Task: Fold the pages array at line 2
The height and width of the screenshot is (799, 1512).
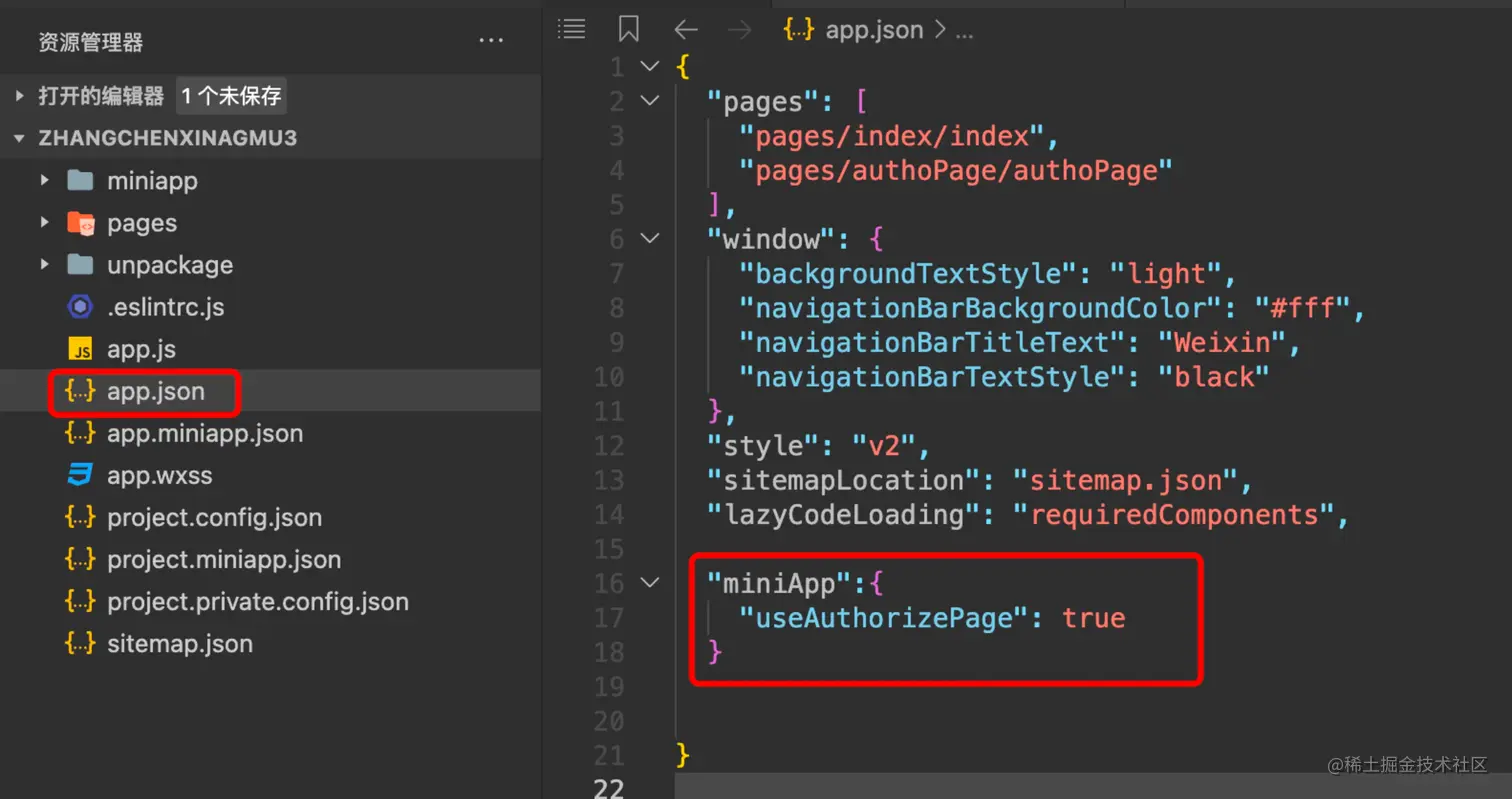Action: point(650,101)
